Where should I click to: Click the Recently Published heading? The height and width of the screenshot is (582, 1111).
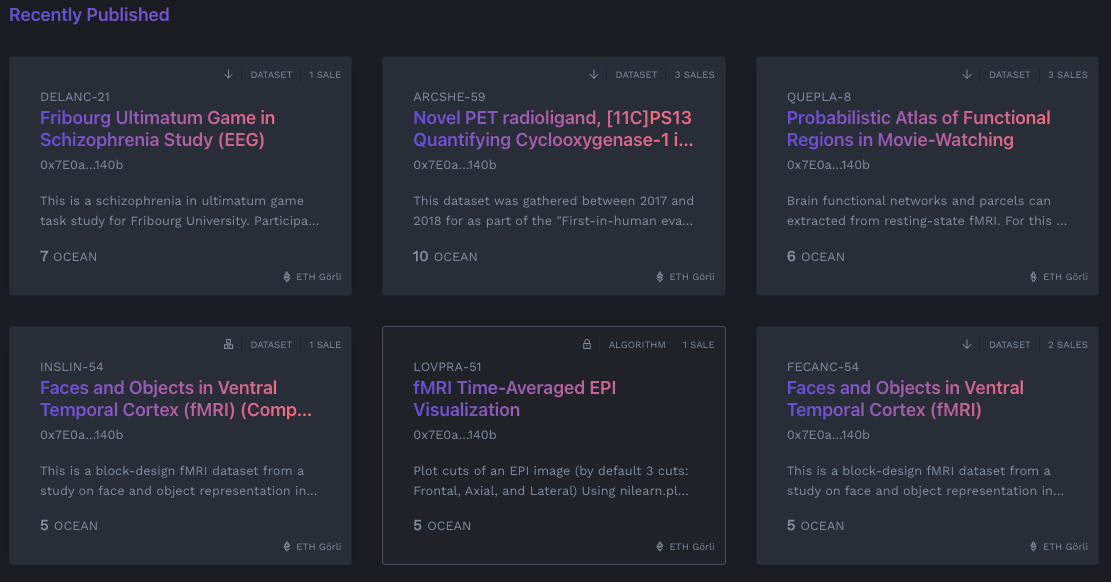tap(89, 15)
